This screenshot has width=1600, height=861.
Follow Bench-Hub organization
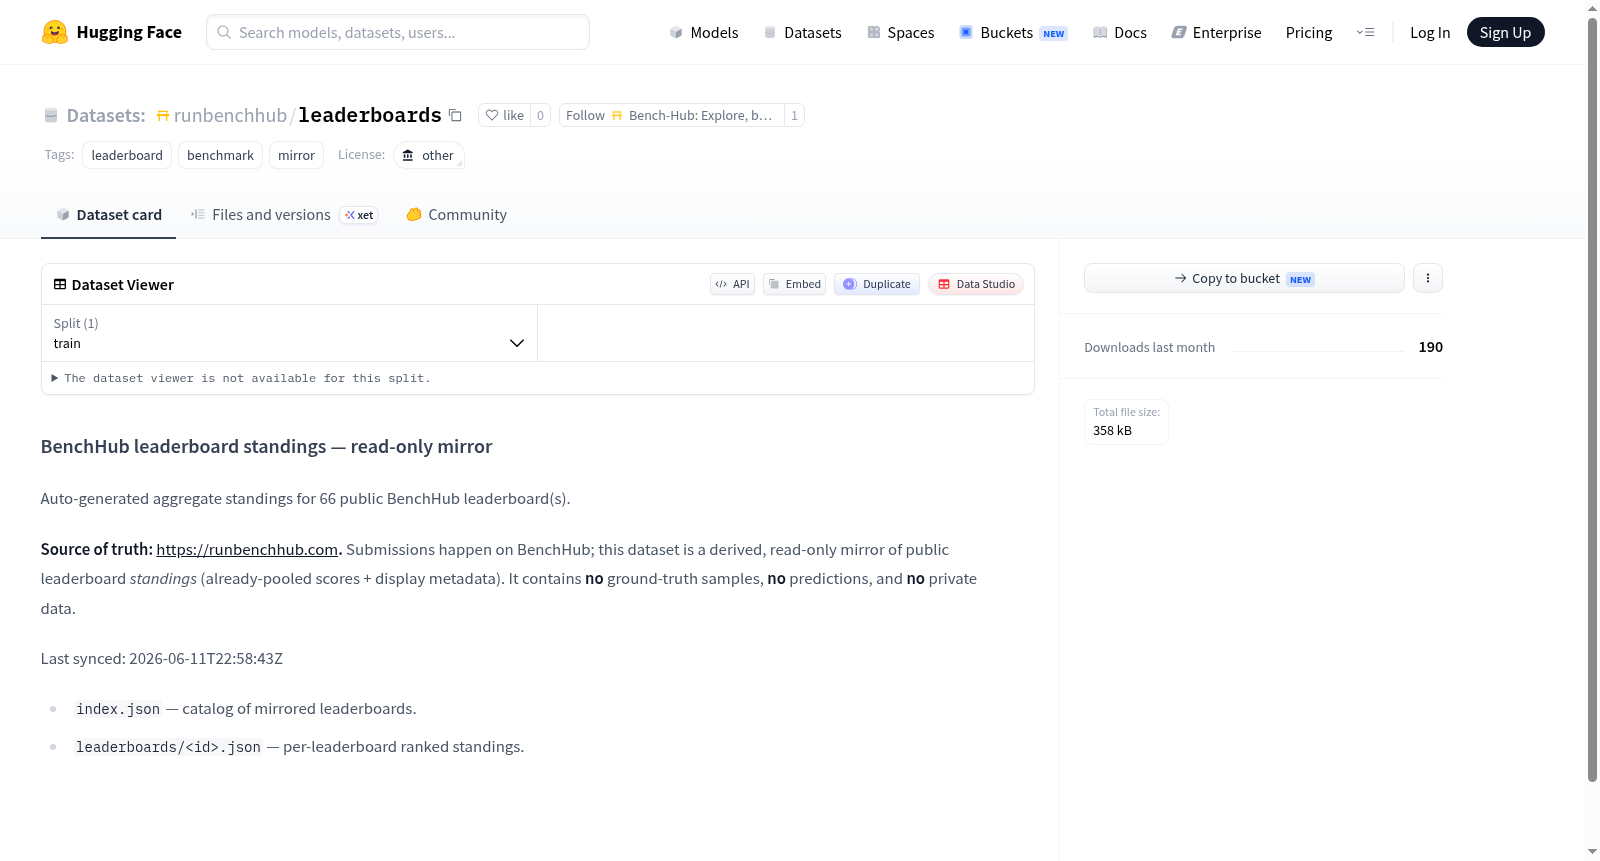671,115
